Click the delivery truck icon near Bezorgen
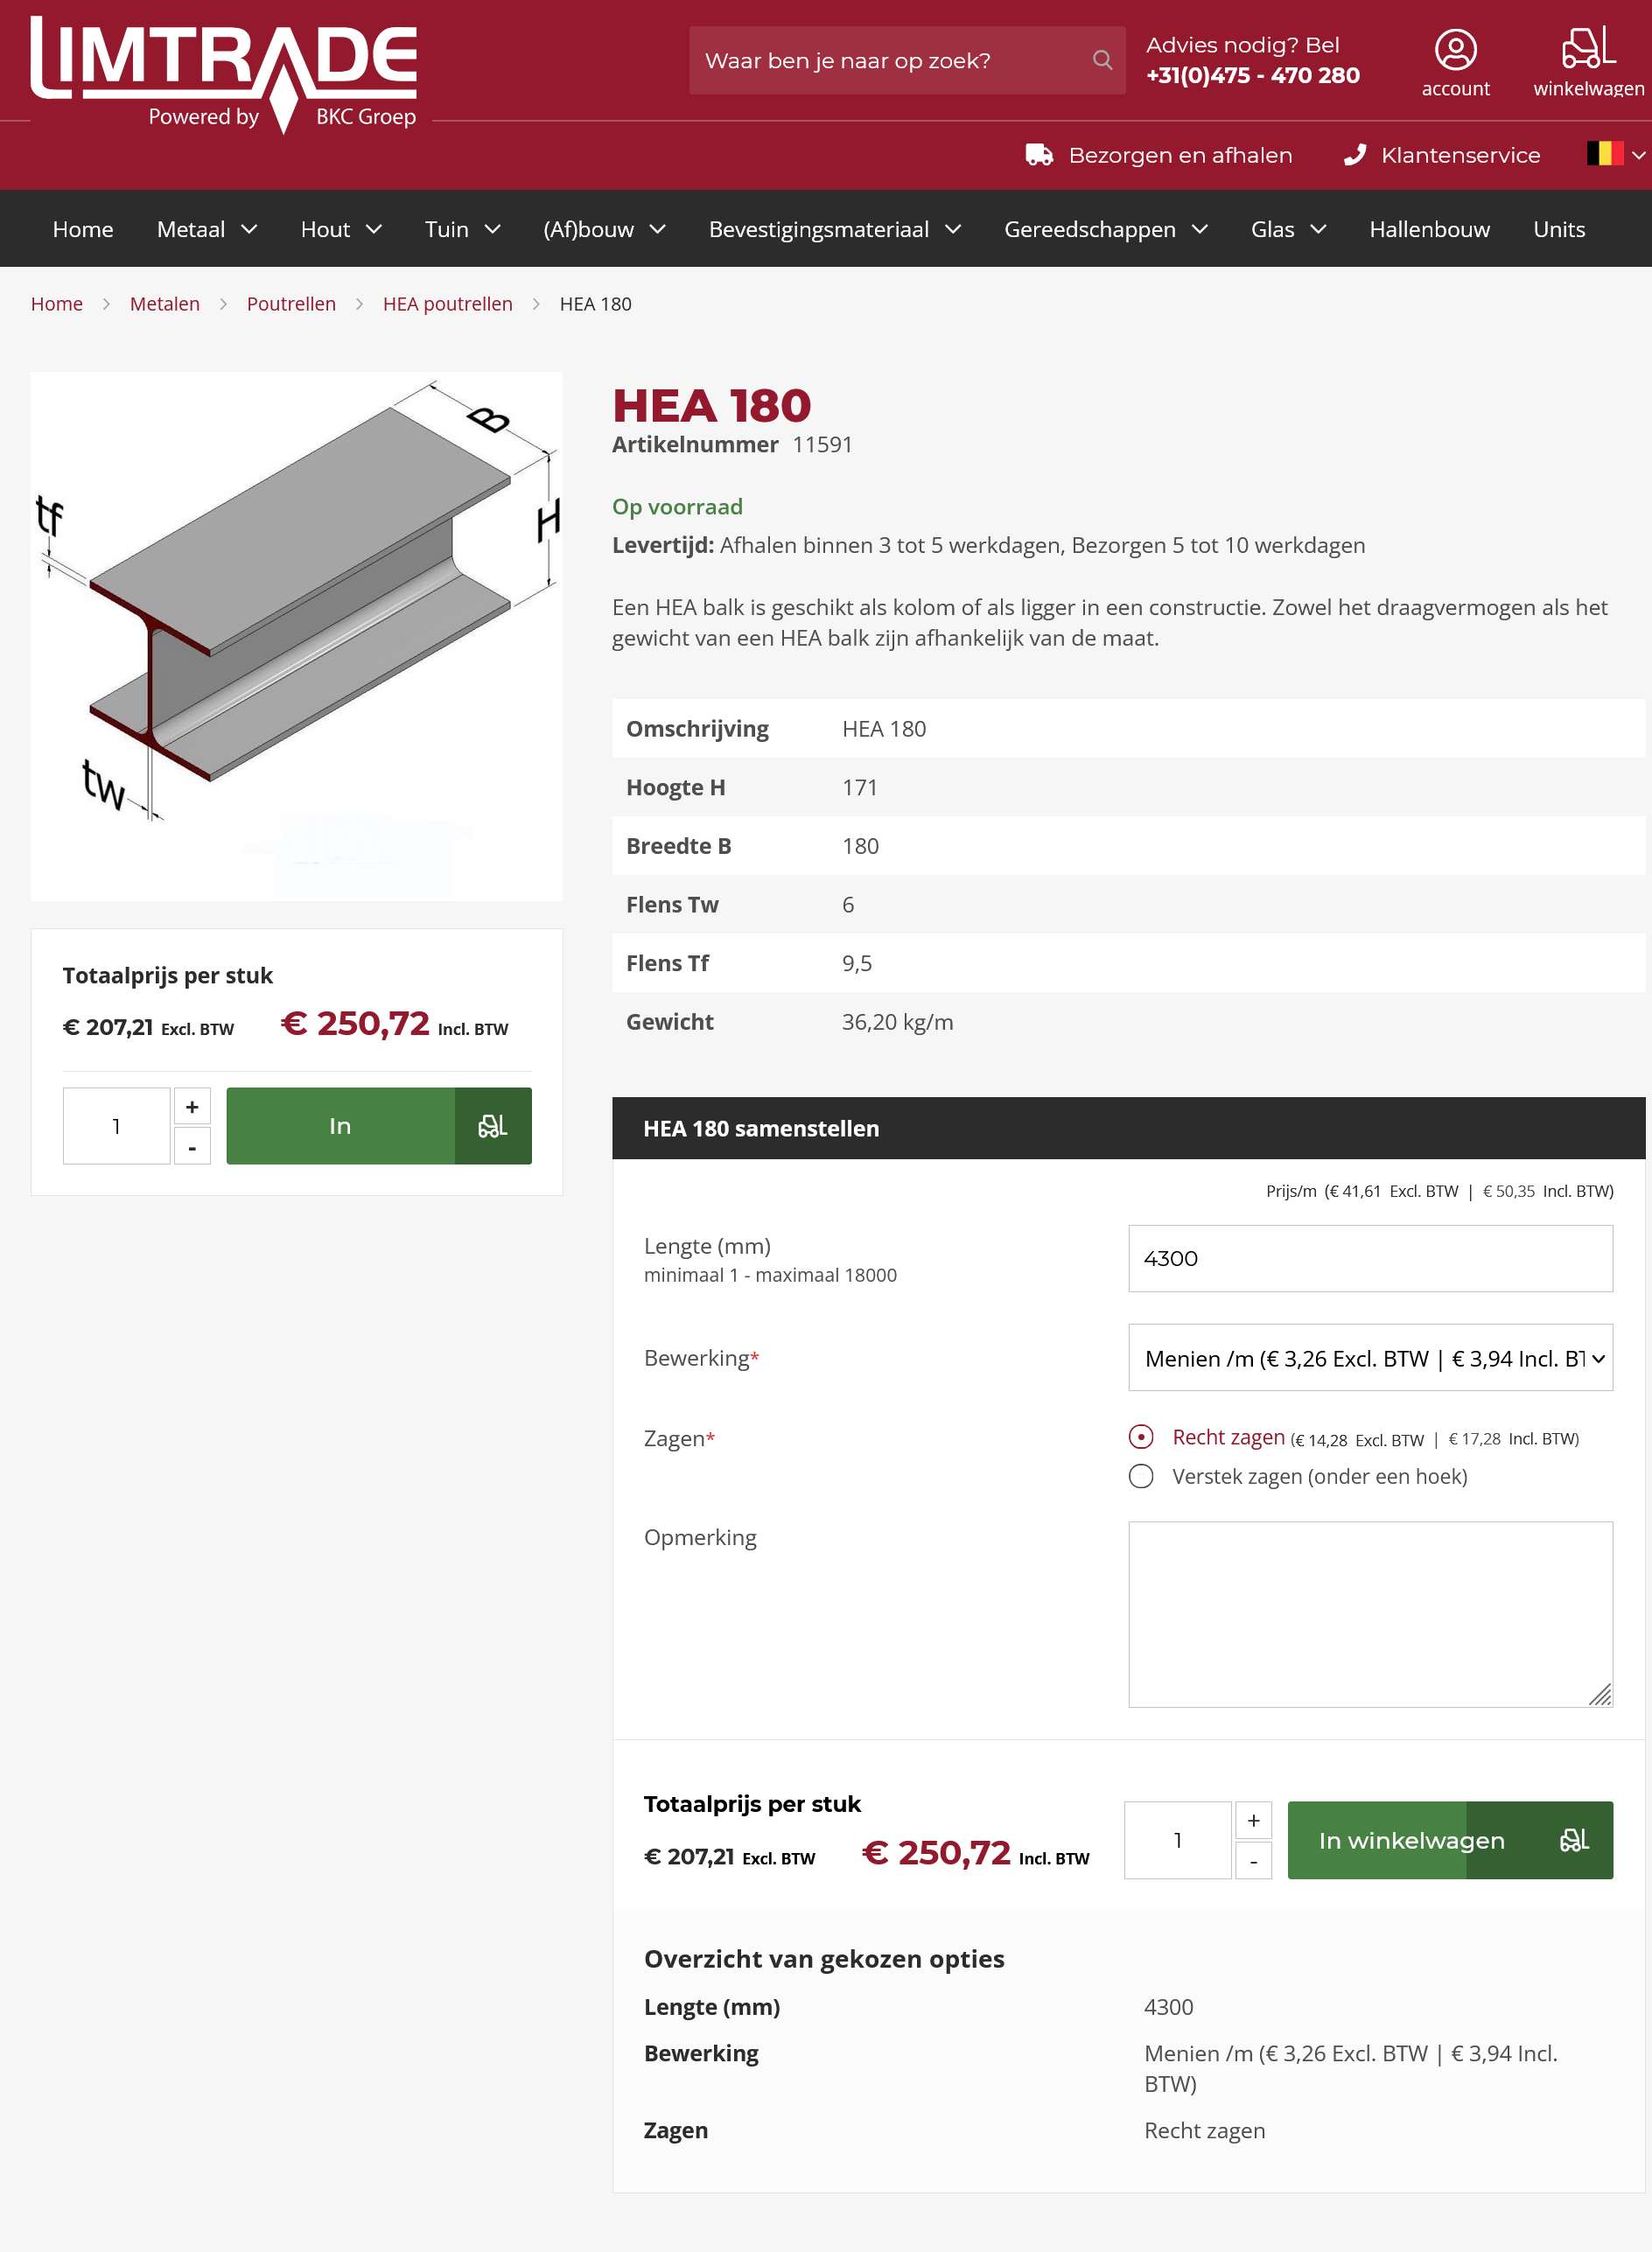 point(1040,154)
